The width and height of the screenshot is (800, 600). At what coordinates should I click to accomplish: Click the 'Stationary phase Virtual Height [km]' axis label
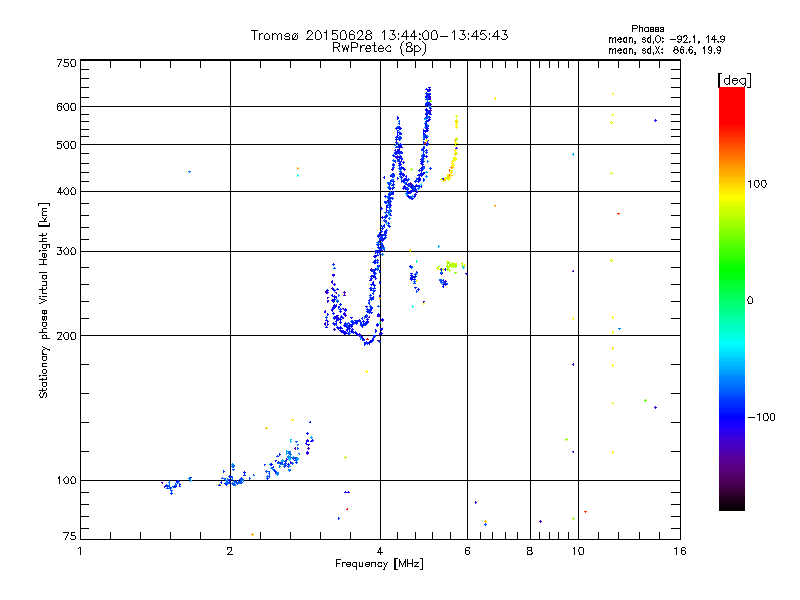(x=43, y=301)
